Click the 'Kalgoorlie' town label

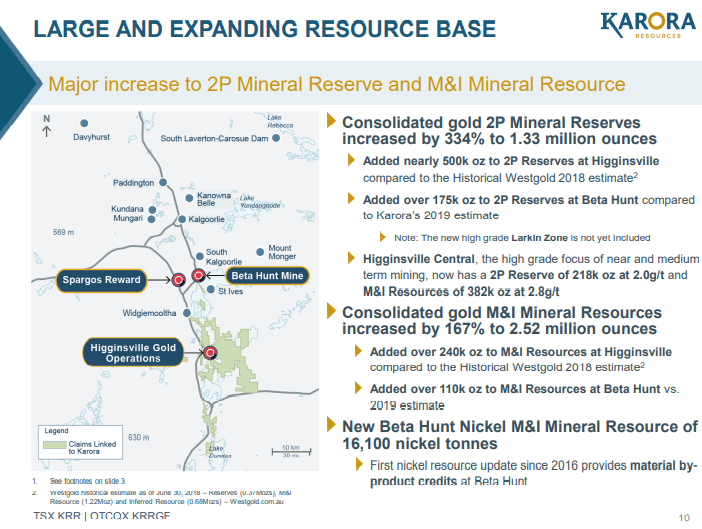(x=206, y=219)
